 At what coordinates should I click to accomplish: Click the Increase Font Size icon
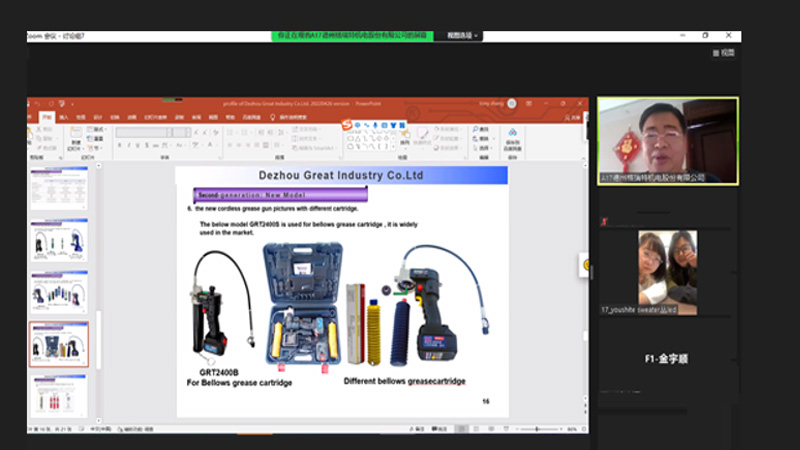[x=196, y=133]
